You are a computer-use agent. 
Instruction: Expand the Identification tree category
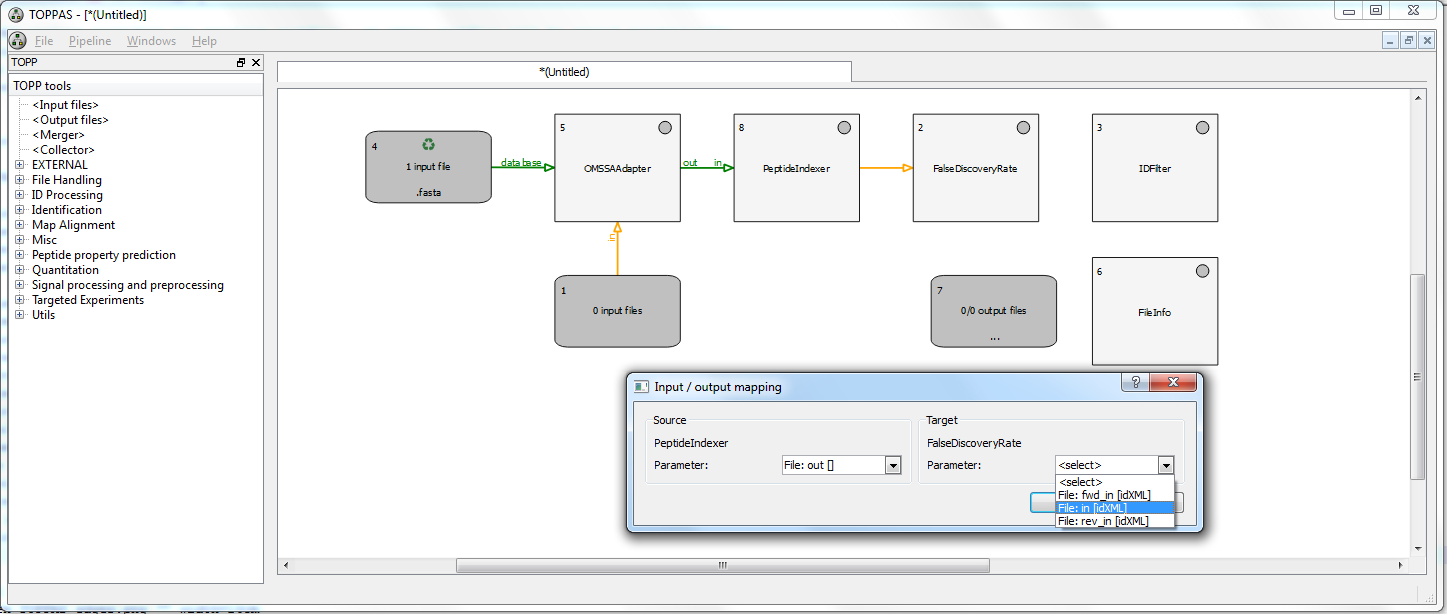coord(20,210)
